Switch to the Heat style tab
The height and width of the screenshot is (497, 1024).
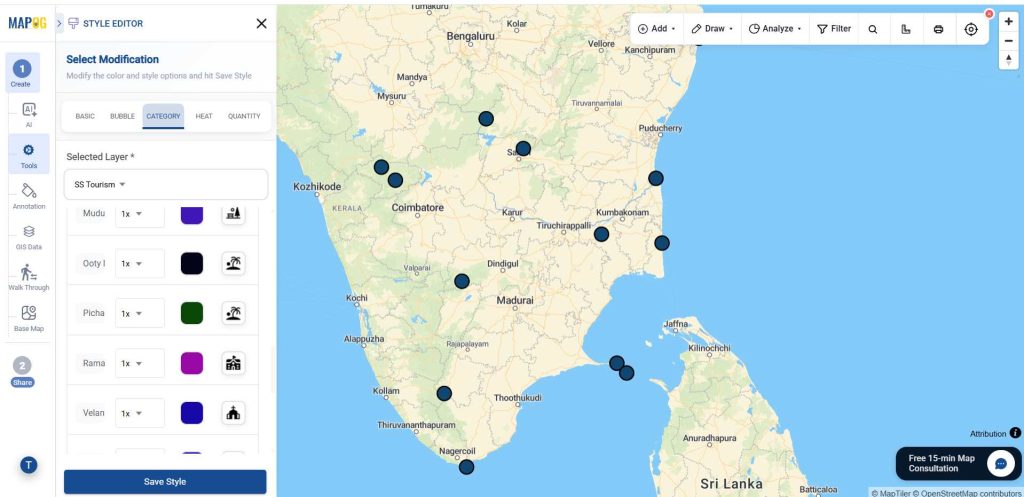coord(204,116)
